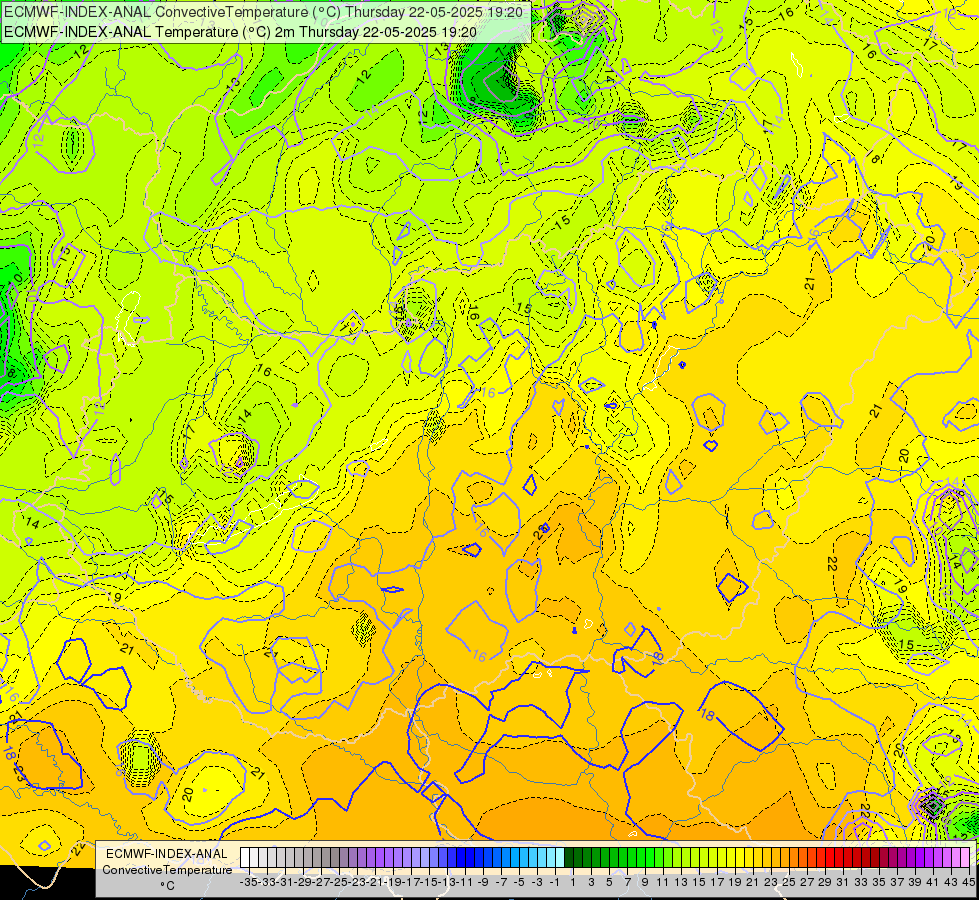Click legend scale label '-25'
Screen dimensions: 979x900
[339, 883]
